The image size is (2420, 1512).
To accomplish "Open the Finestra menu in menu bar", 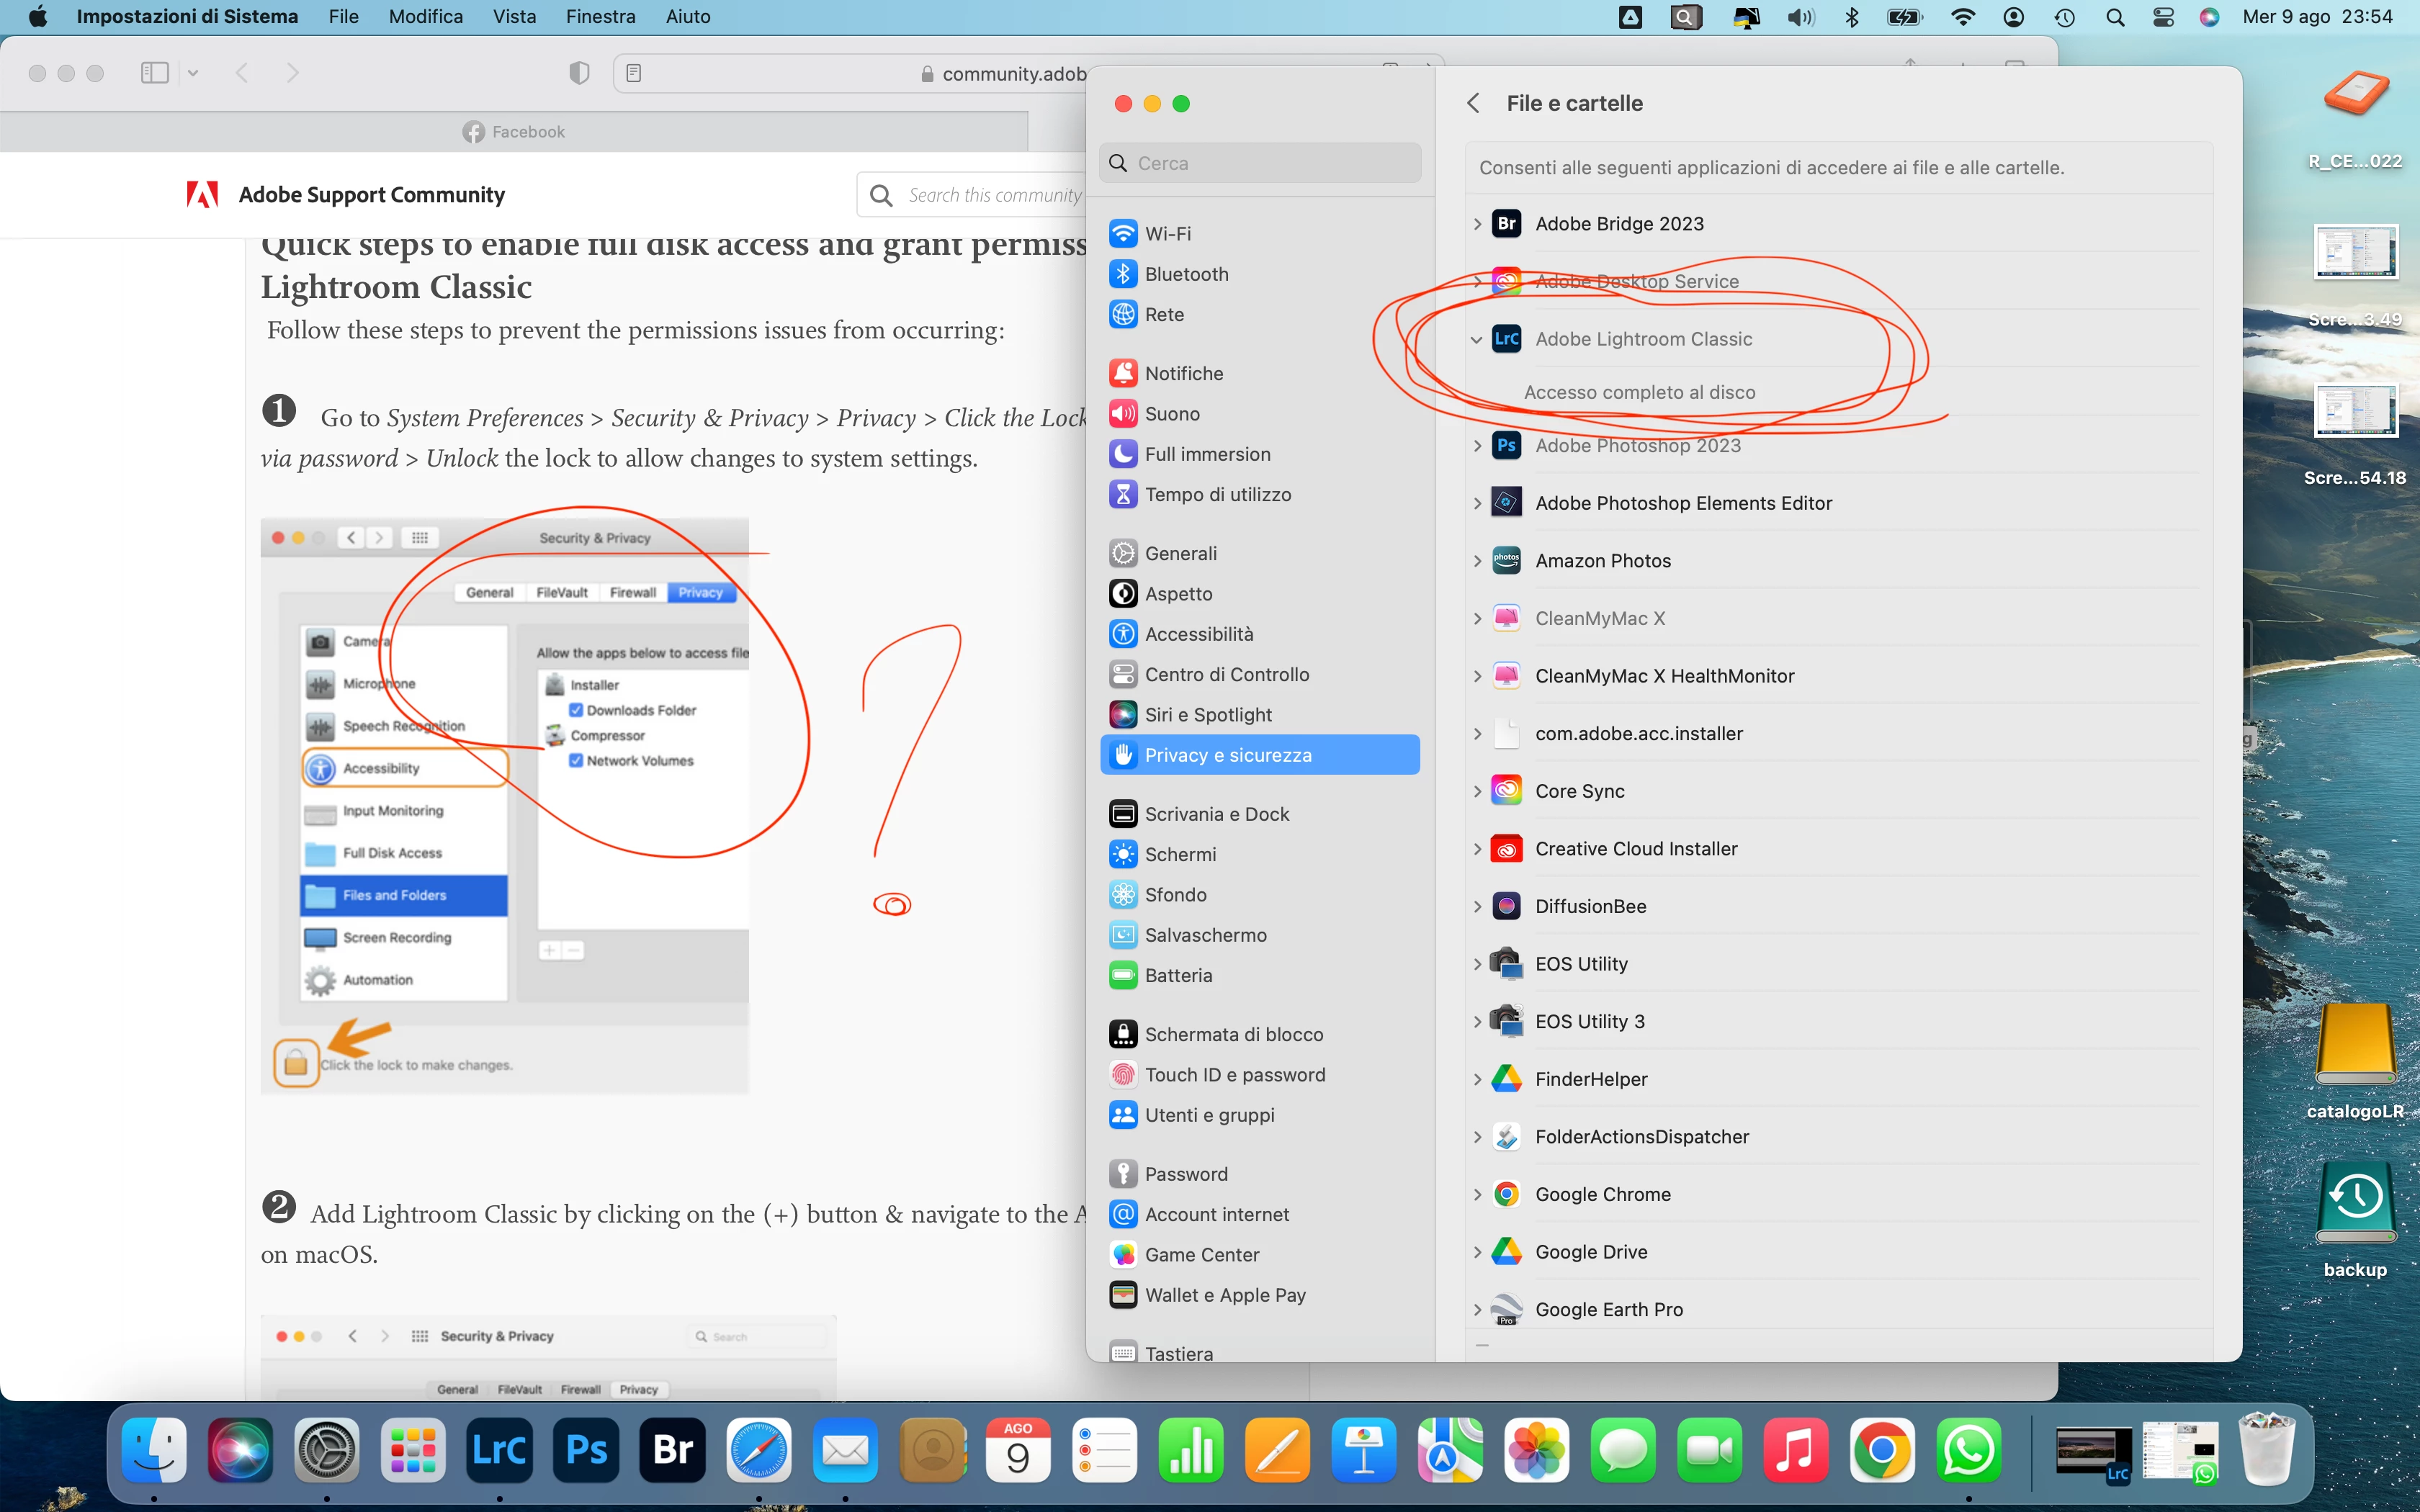I will click(x=600, y=17).
